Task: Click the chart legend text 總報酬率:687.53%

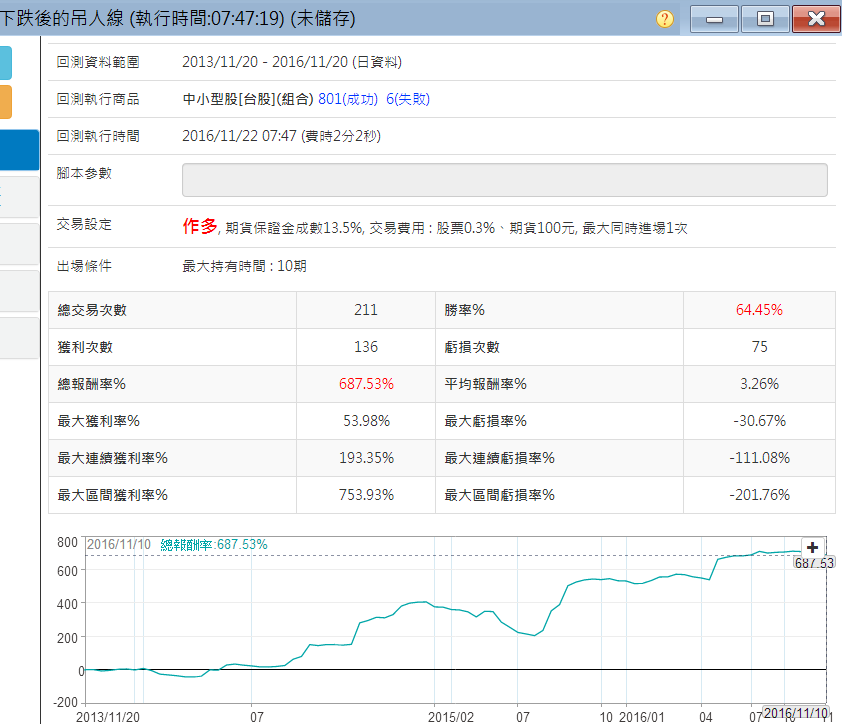Action: tap(214, 544)
